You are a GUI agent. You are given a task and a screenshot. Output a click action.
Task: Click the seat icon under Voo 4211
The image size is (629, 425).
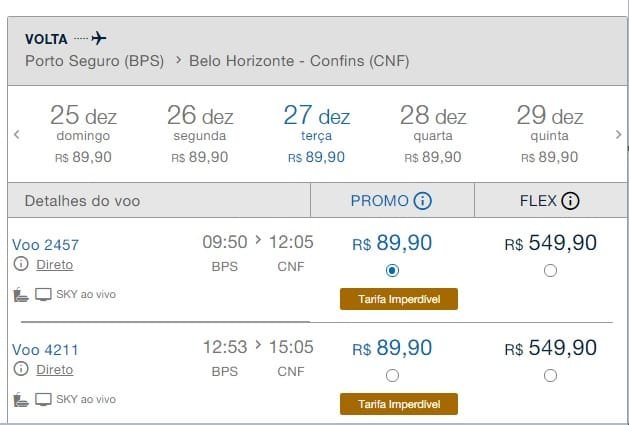point(20,400)
